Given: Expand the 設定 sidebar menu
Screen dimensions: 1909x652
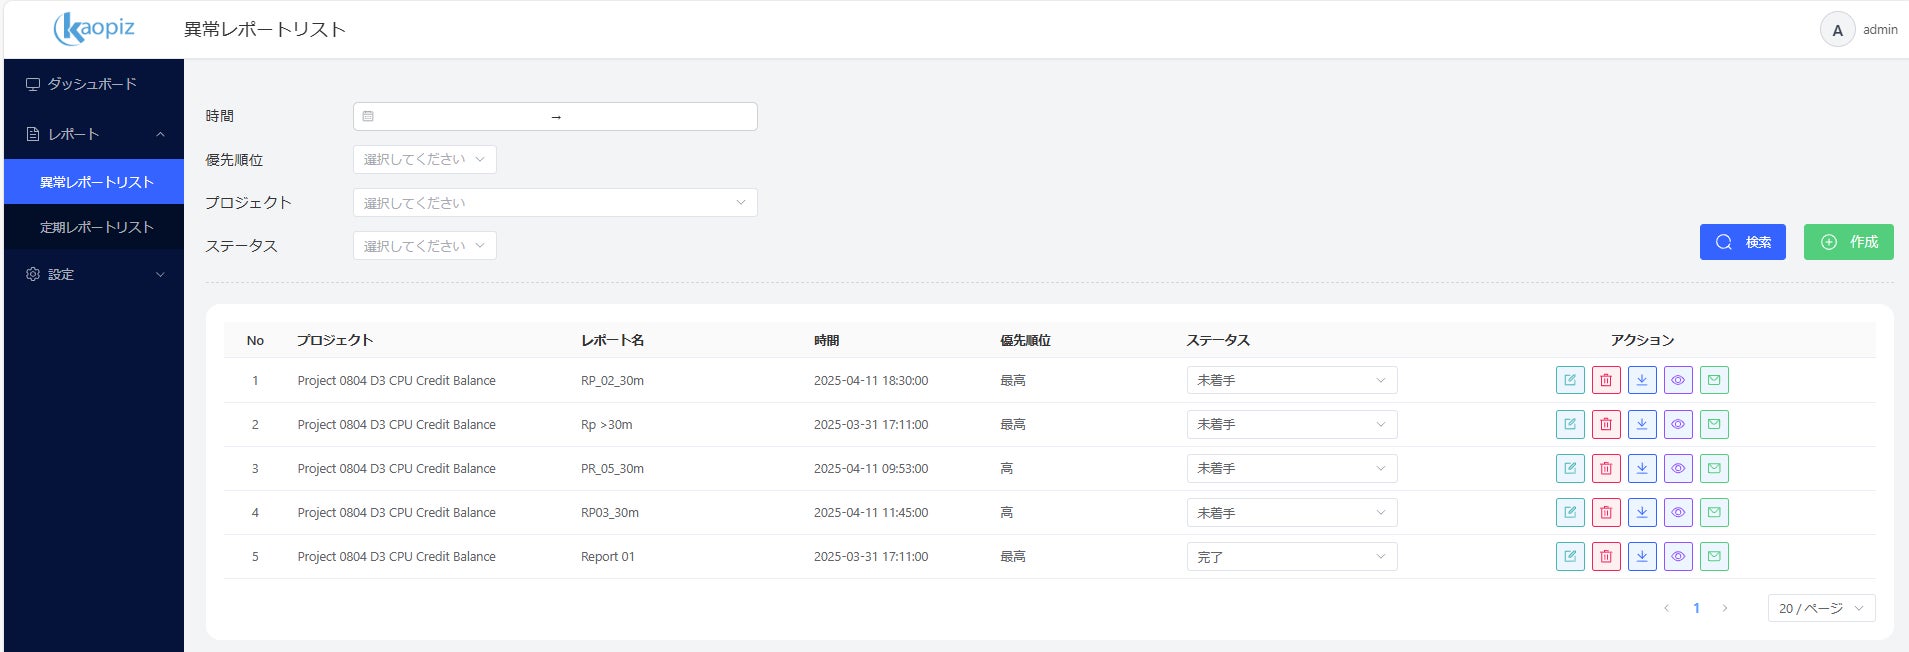Looking at the screenshot, I should click(x=95, y=274).
